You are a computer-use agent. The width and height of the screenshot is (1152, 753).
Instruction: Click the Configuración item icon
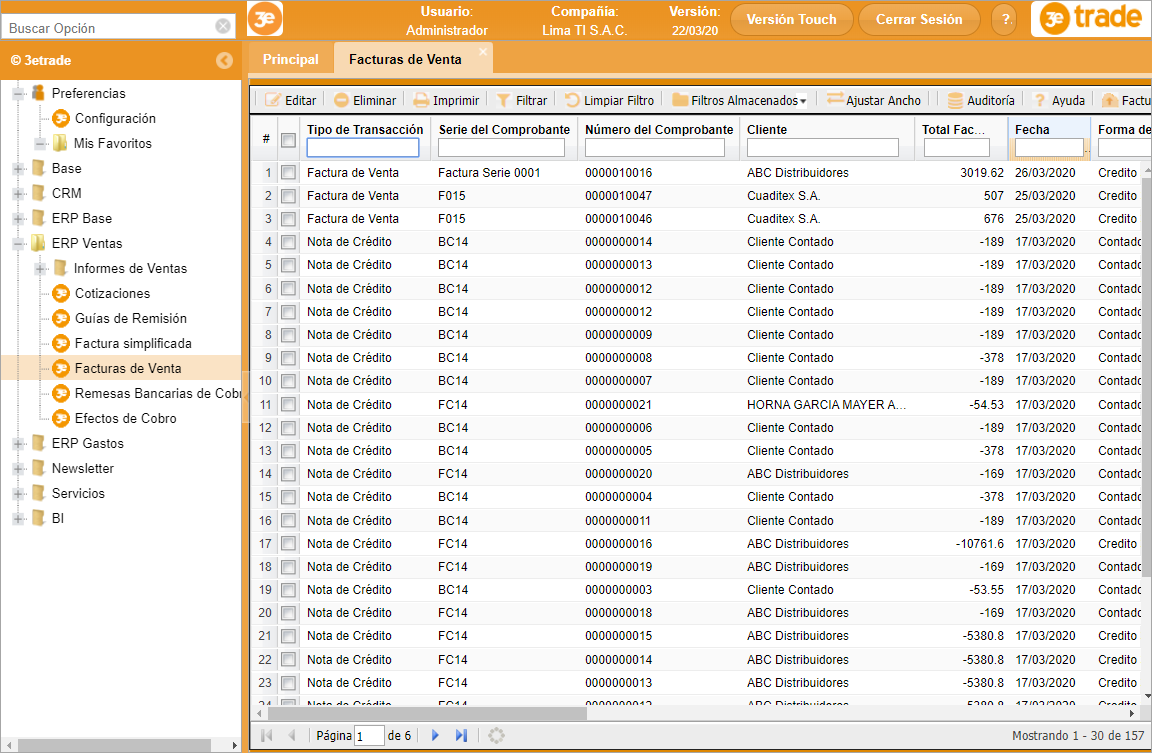tap(61, 118)
